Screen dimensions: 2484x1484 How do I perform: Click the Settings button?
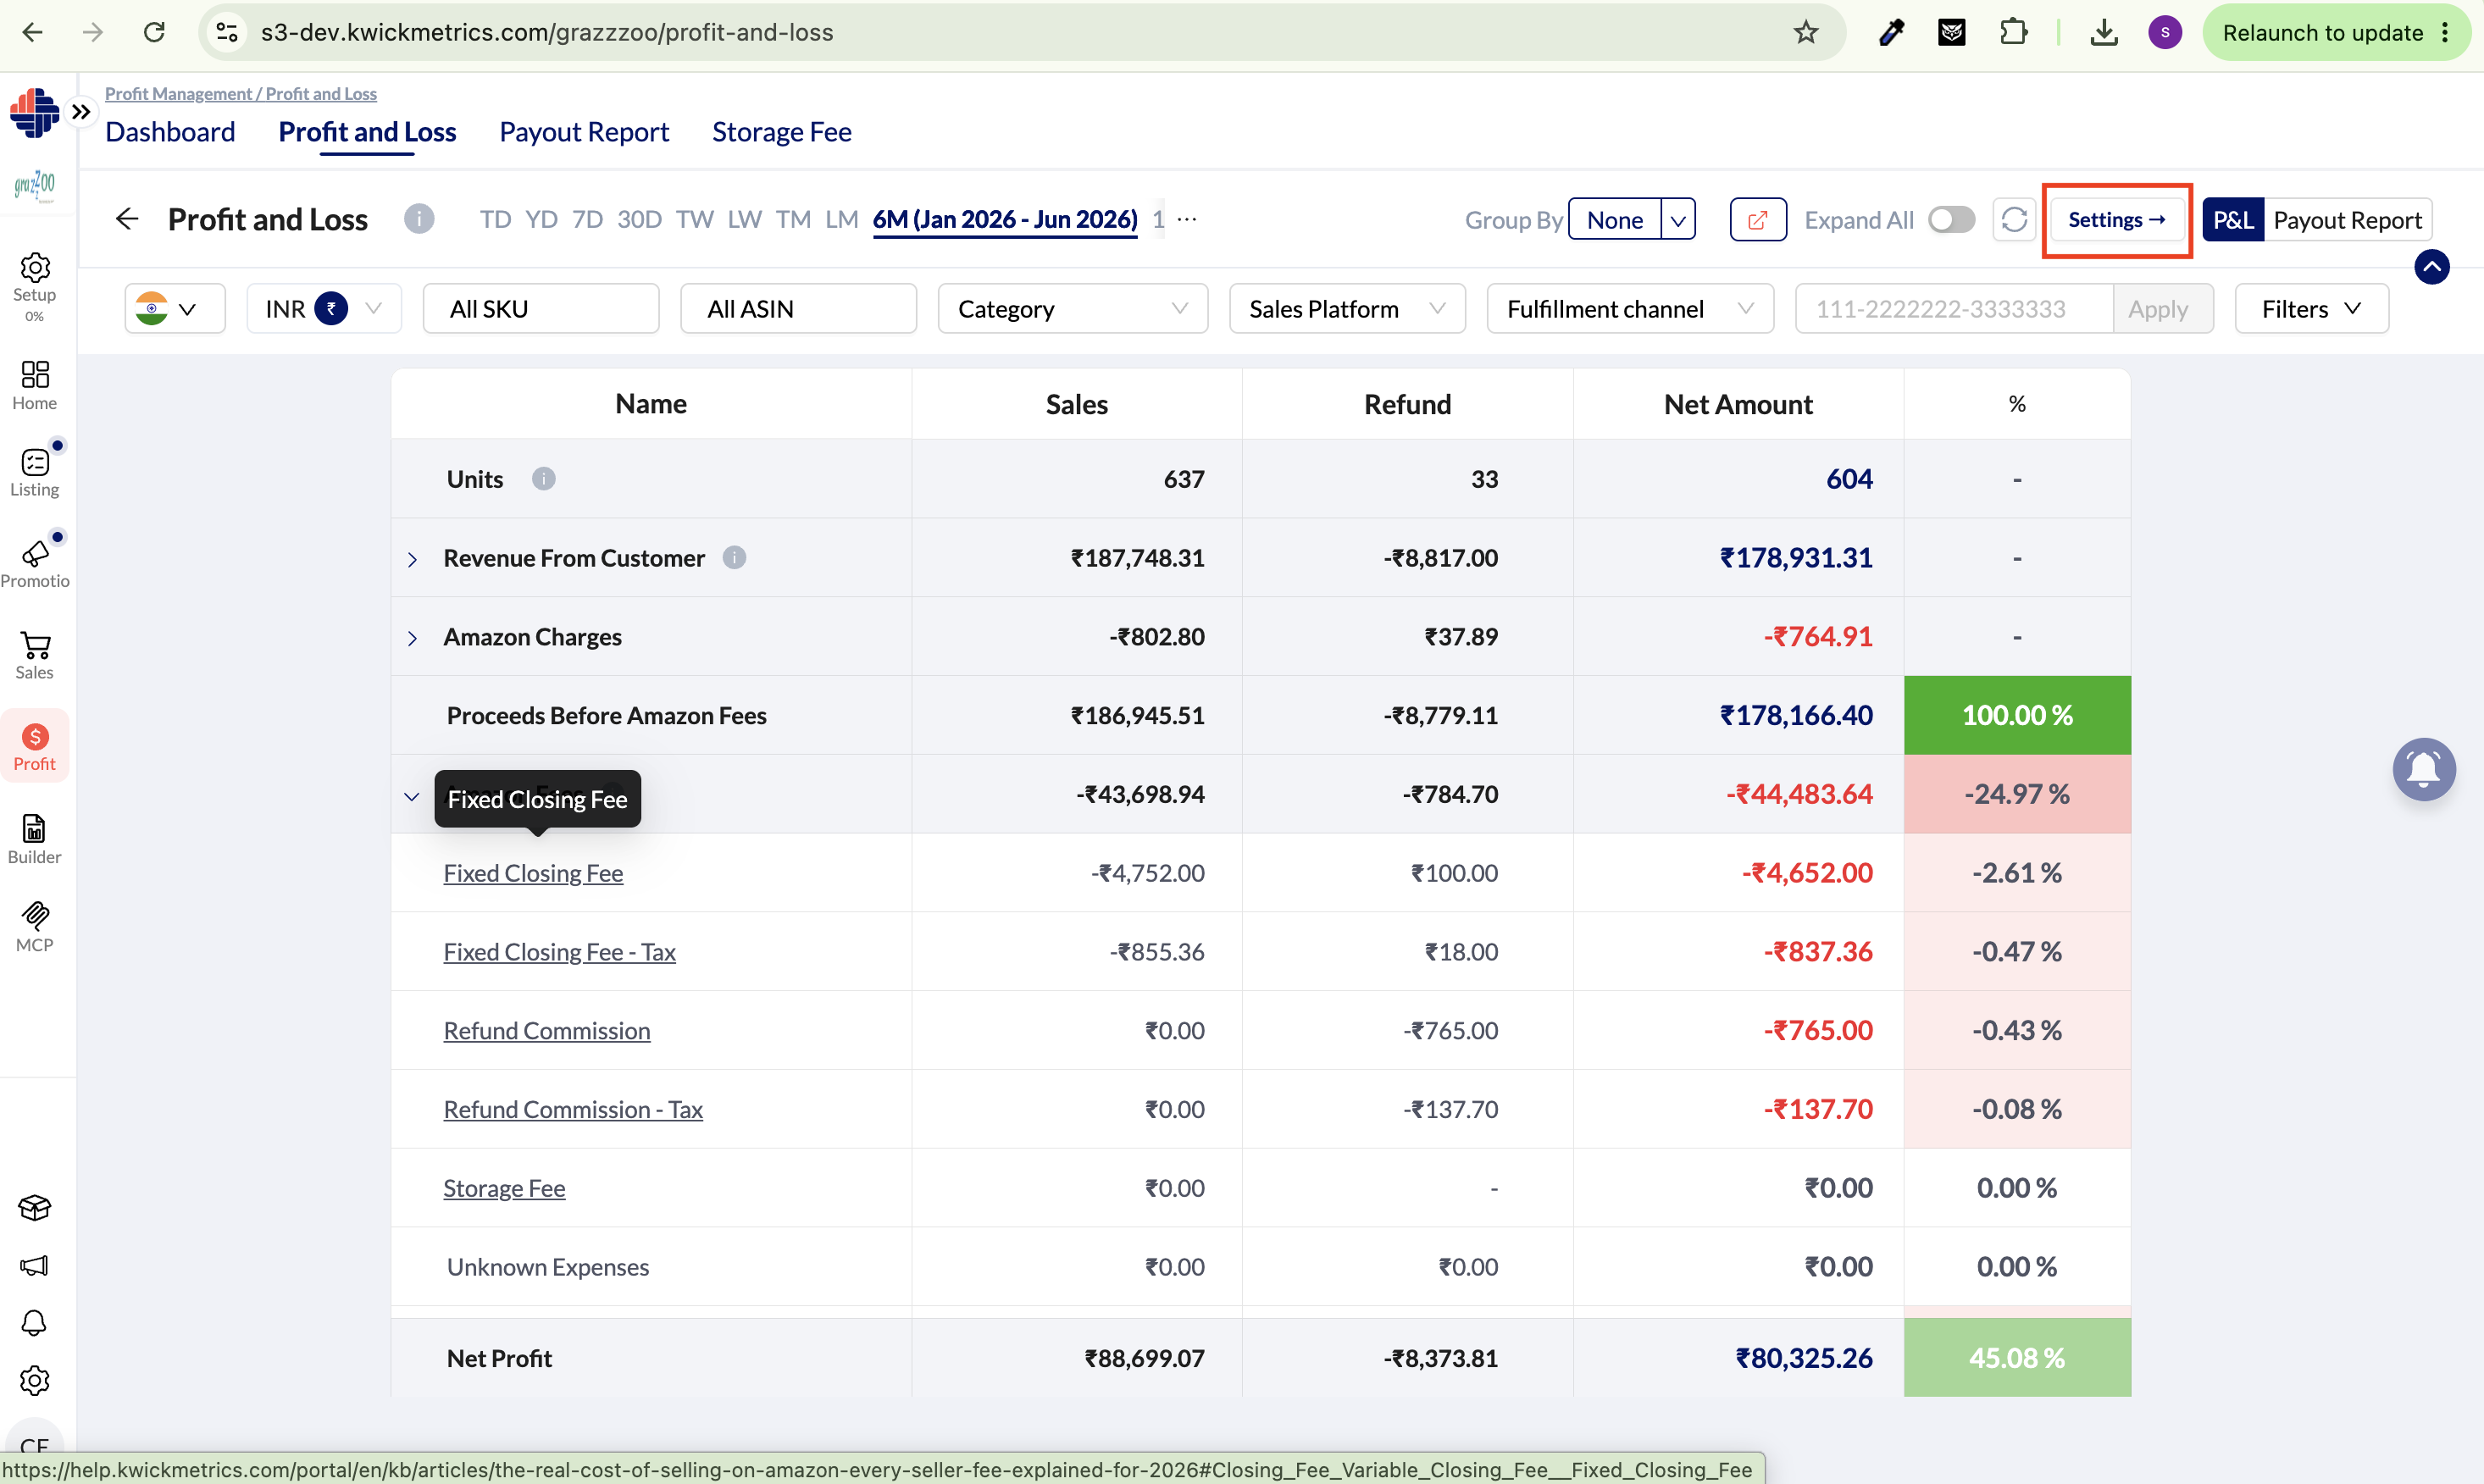[2116, 220]
